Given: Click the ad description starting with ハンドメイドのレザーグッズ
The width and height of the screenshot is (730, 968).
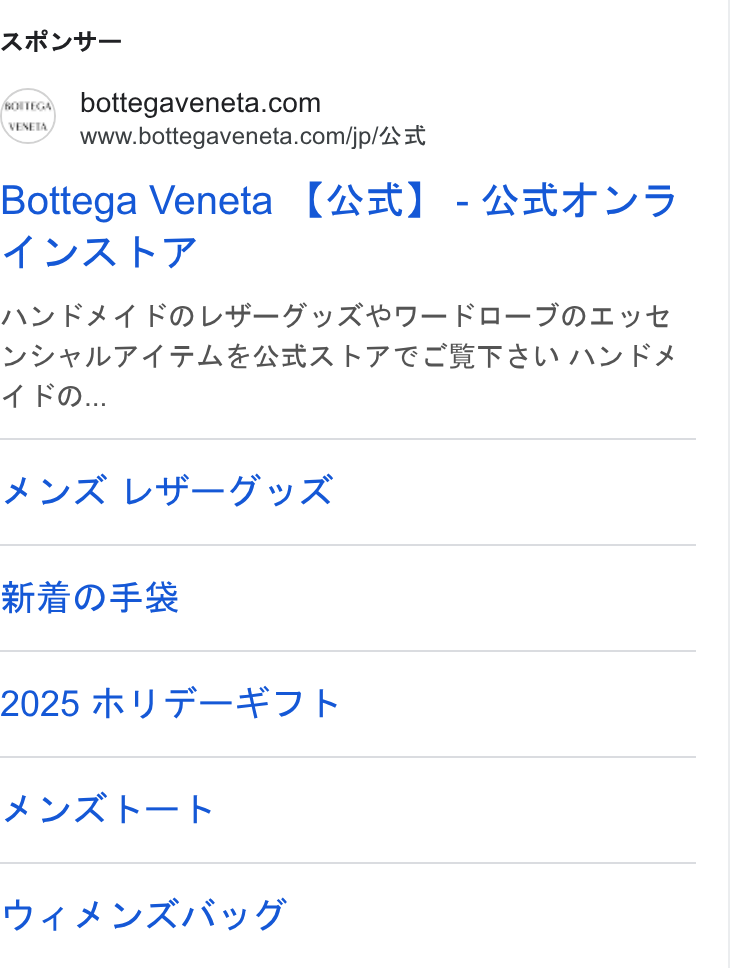Looking at the screenshot, I should pyautogui.click(x=338, y=356).
